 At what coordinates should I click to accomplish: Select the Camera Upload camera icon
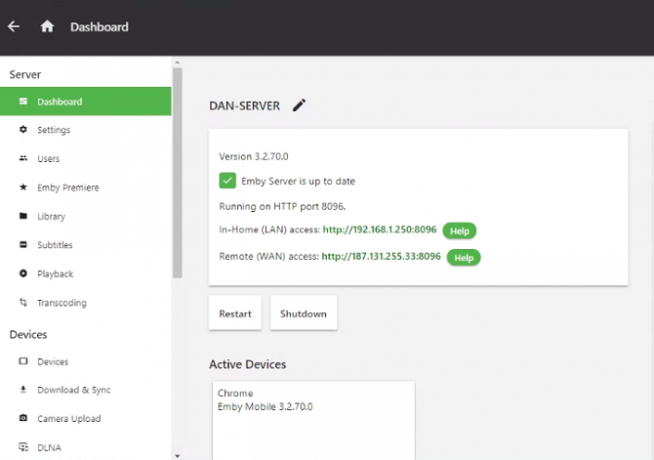pos(23,418)
